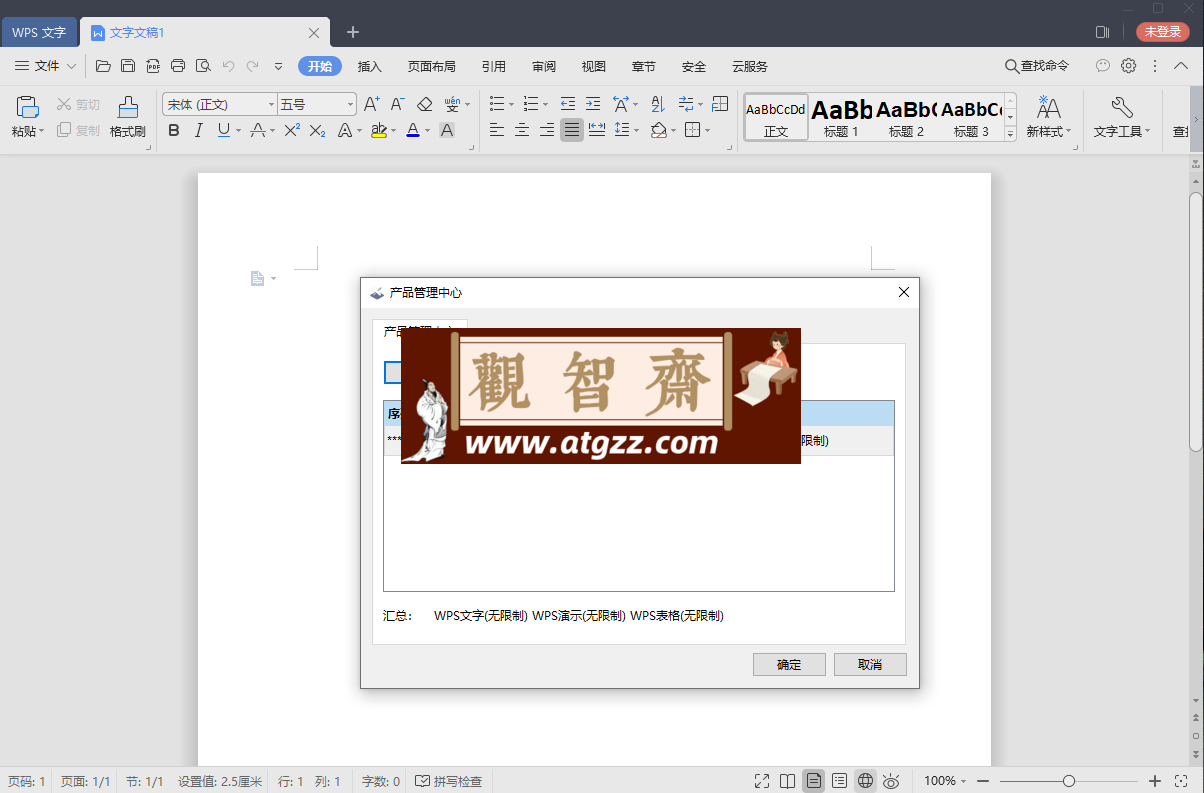1204x793 pixels.
Task: Open the 页面布局 ribbon tab
Action: [x=432, y=66]
